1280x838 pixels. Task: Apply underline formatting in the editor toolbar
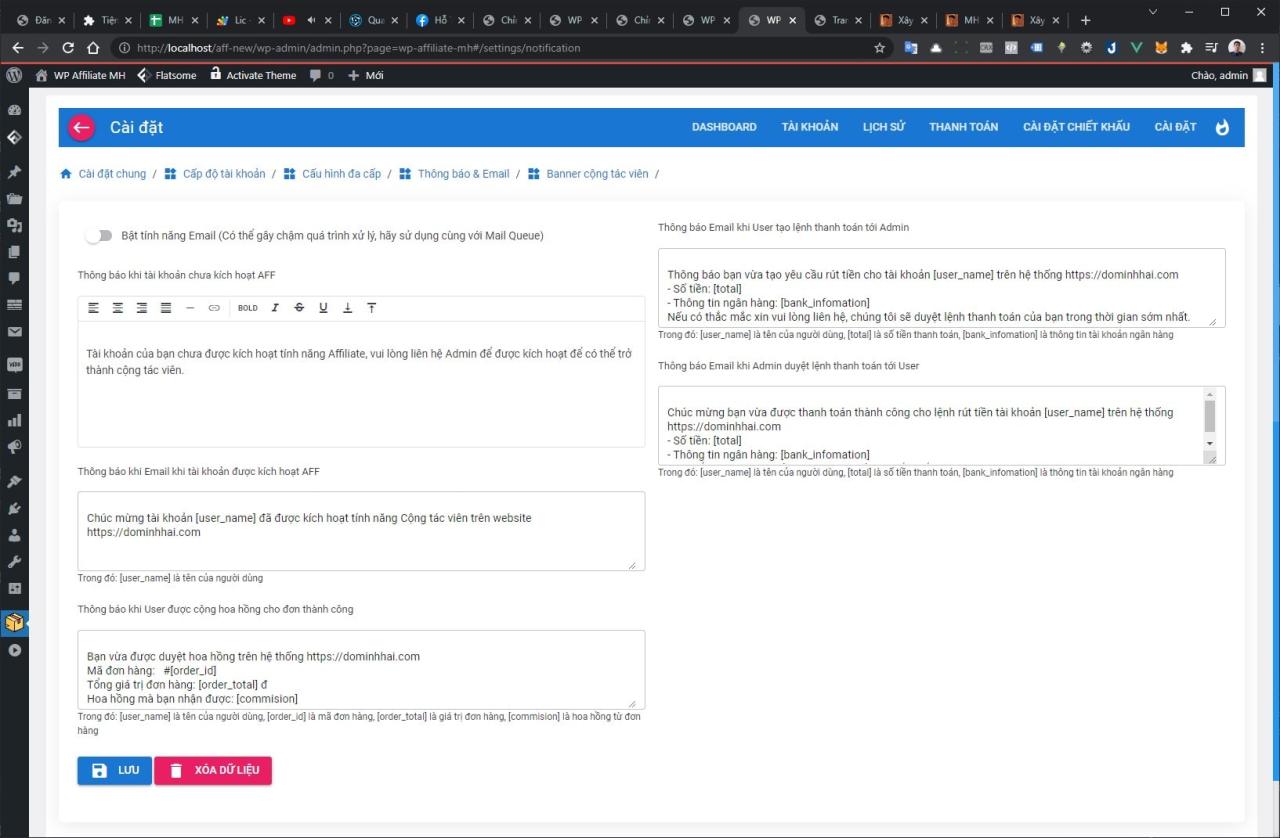click(x=323, y=307)
